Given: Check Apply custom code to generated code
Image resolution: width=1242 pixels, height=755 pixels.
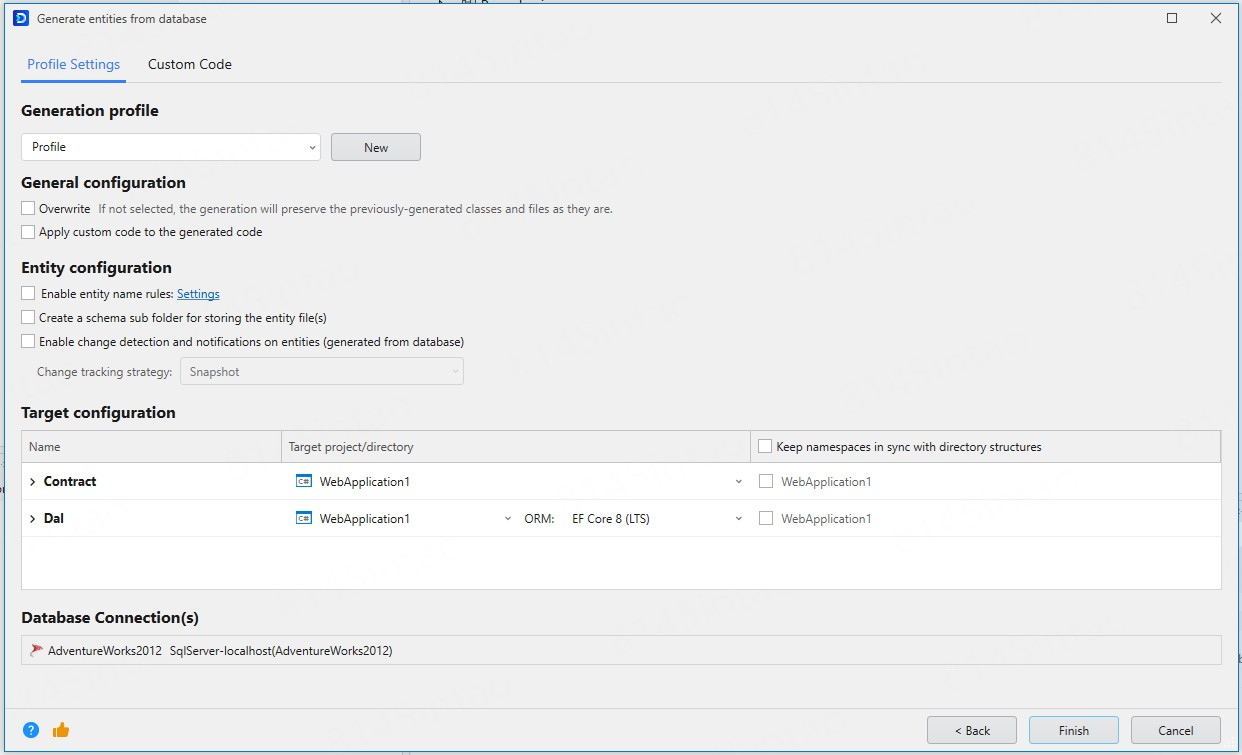Looking at the screenshot, I should [x=28, y=232].
